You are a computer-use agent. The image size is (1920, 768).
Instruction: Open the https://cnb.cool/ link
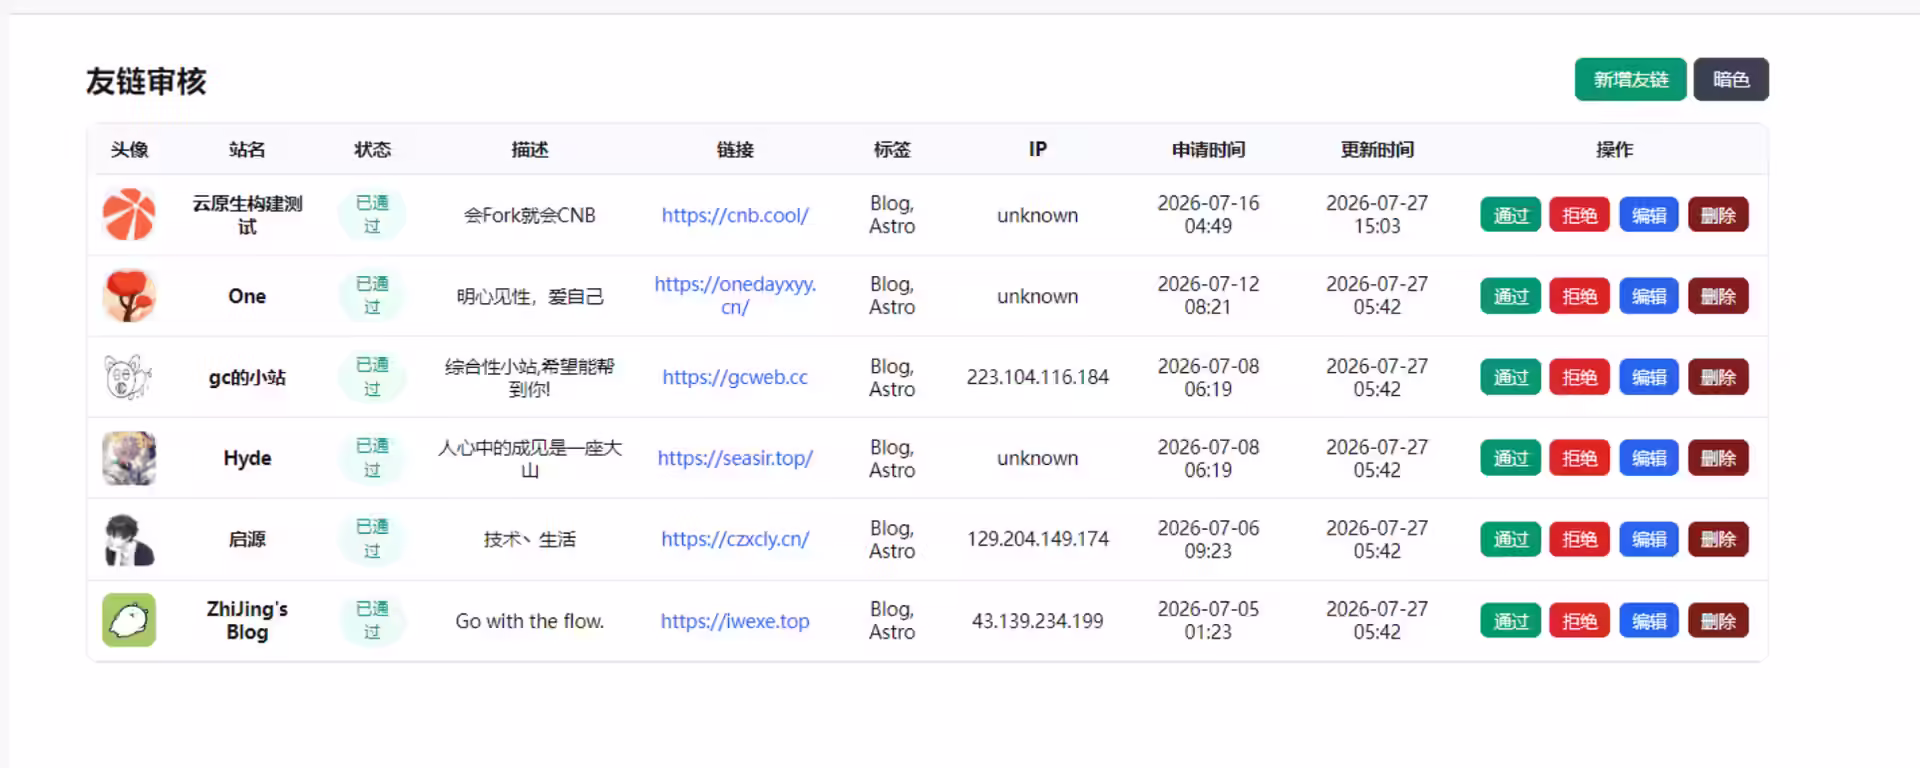pyautogui.click(x=735, y=215)
